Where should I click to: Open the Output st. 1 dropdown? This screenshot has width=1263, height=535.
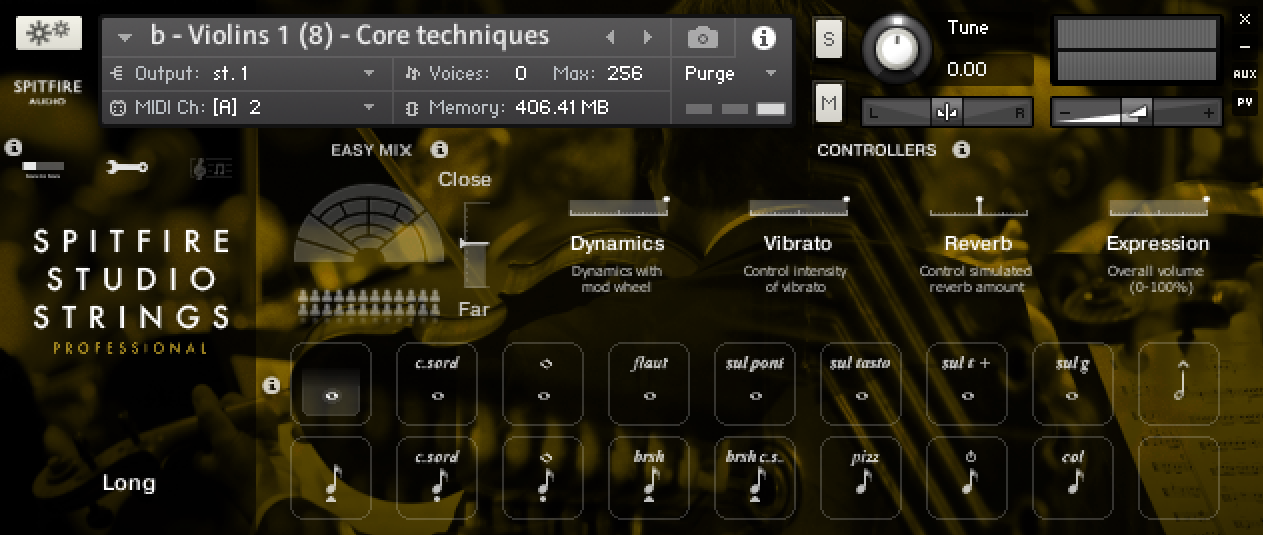243,73
